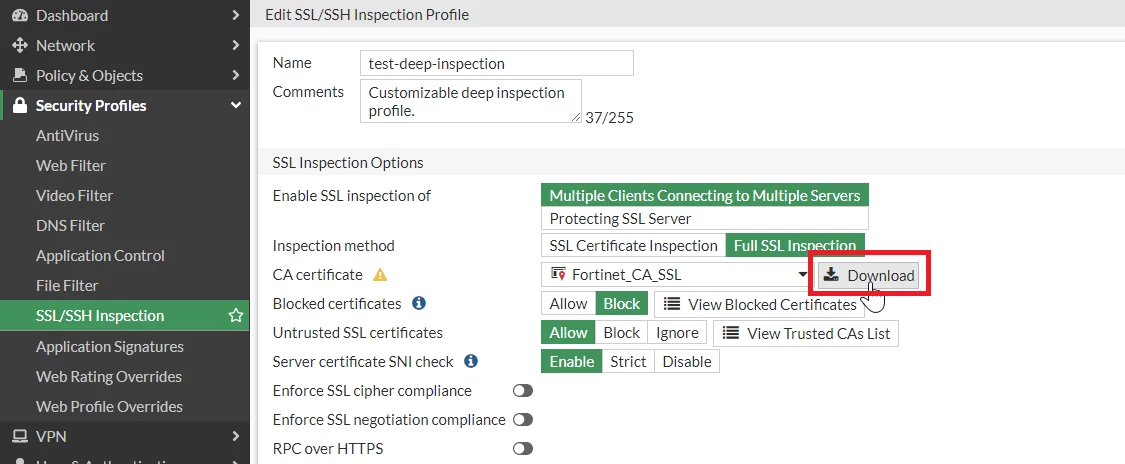Toggle Enforce SSL cipher compliance
Image resolution: width=1125 pixels, height=464 pixels.
tap(523, 391)
